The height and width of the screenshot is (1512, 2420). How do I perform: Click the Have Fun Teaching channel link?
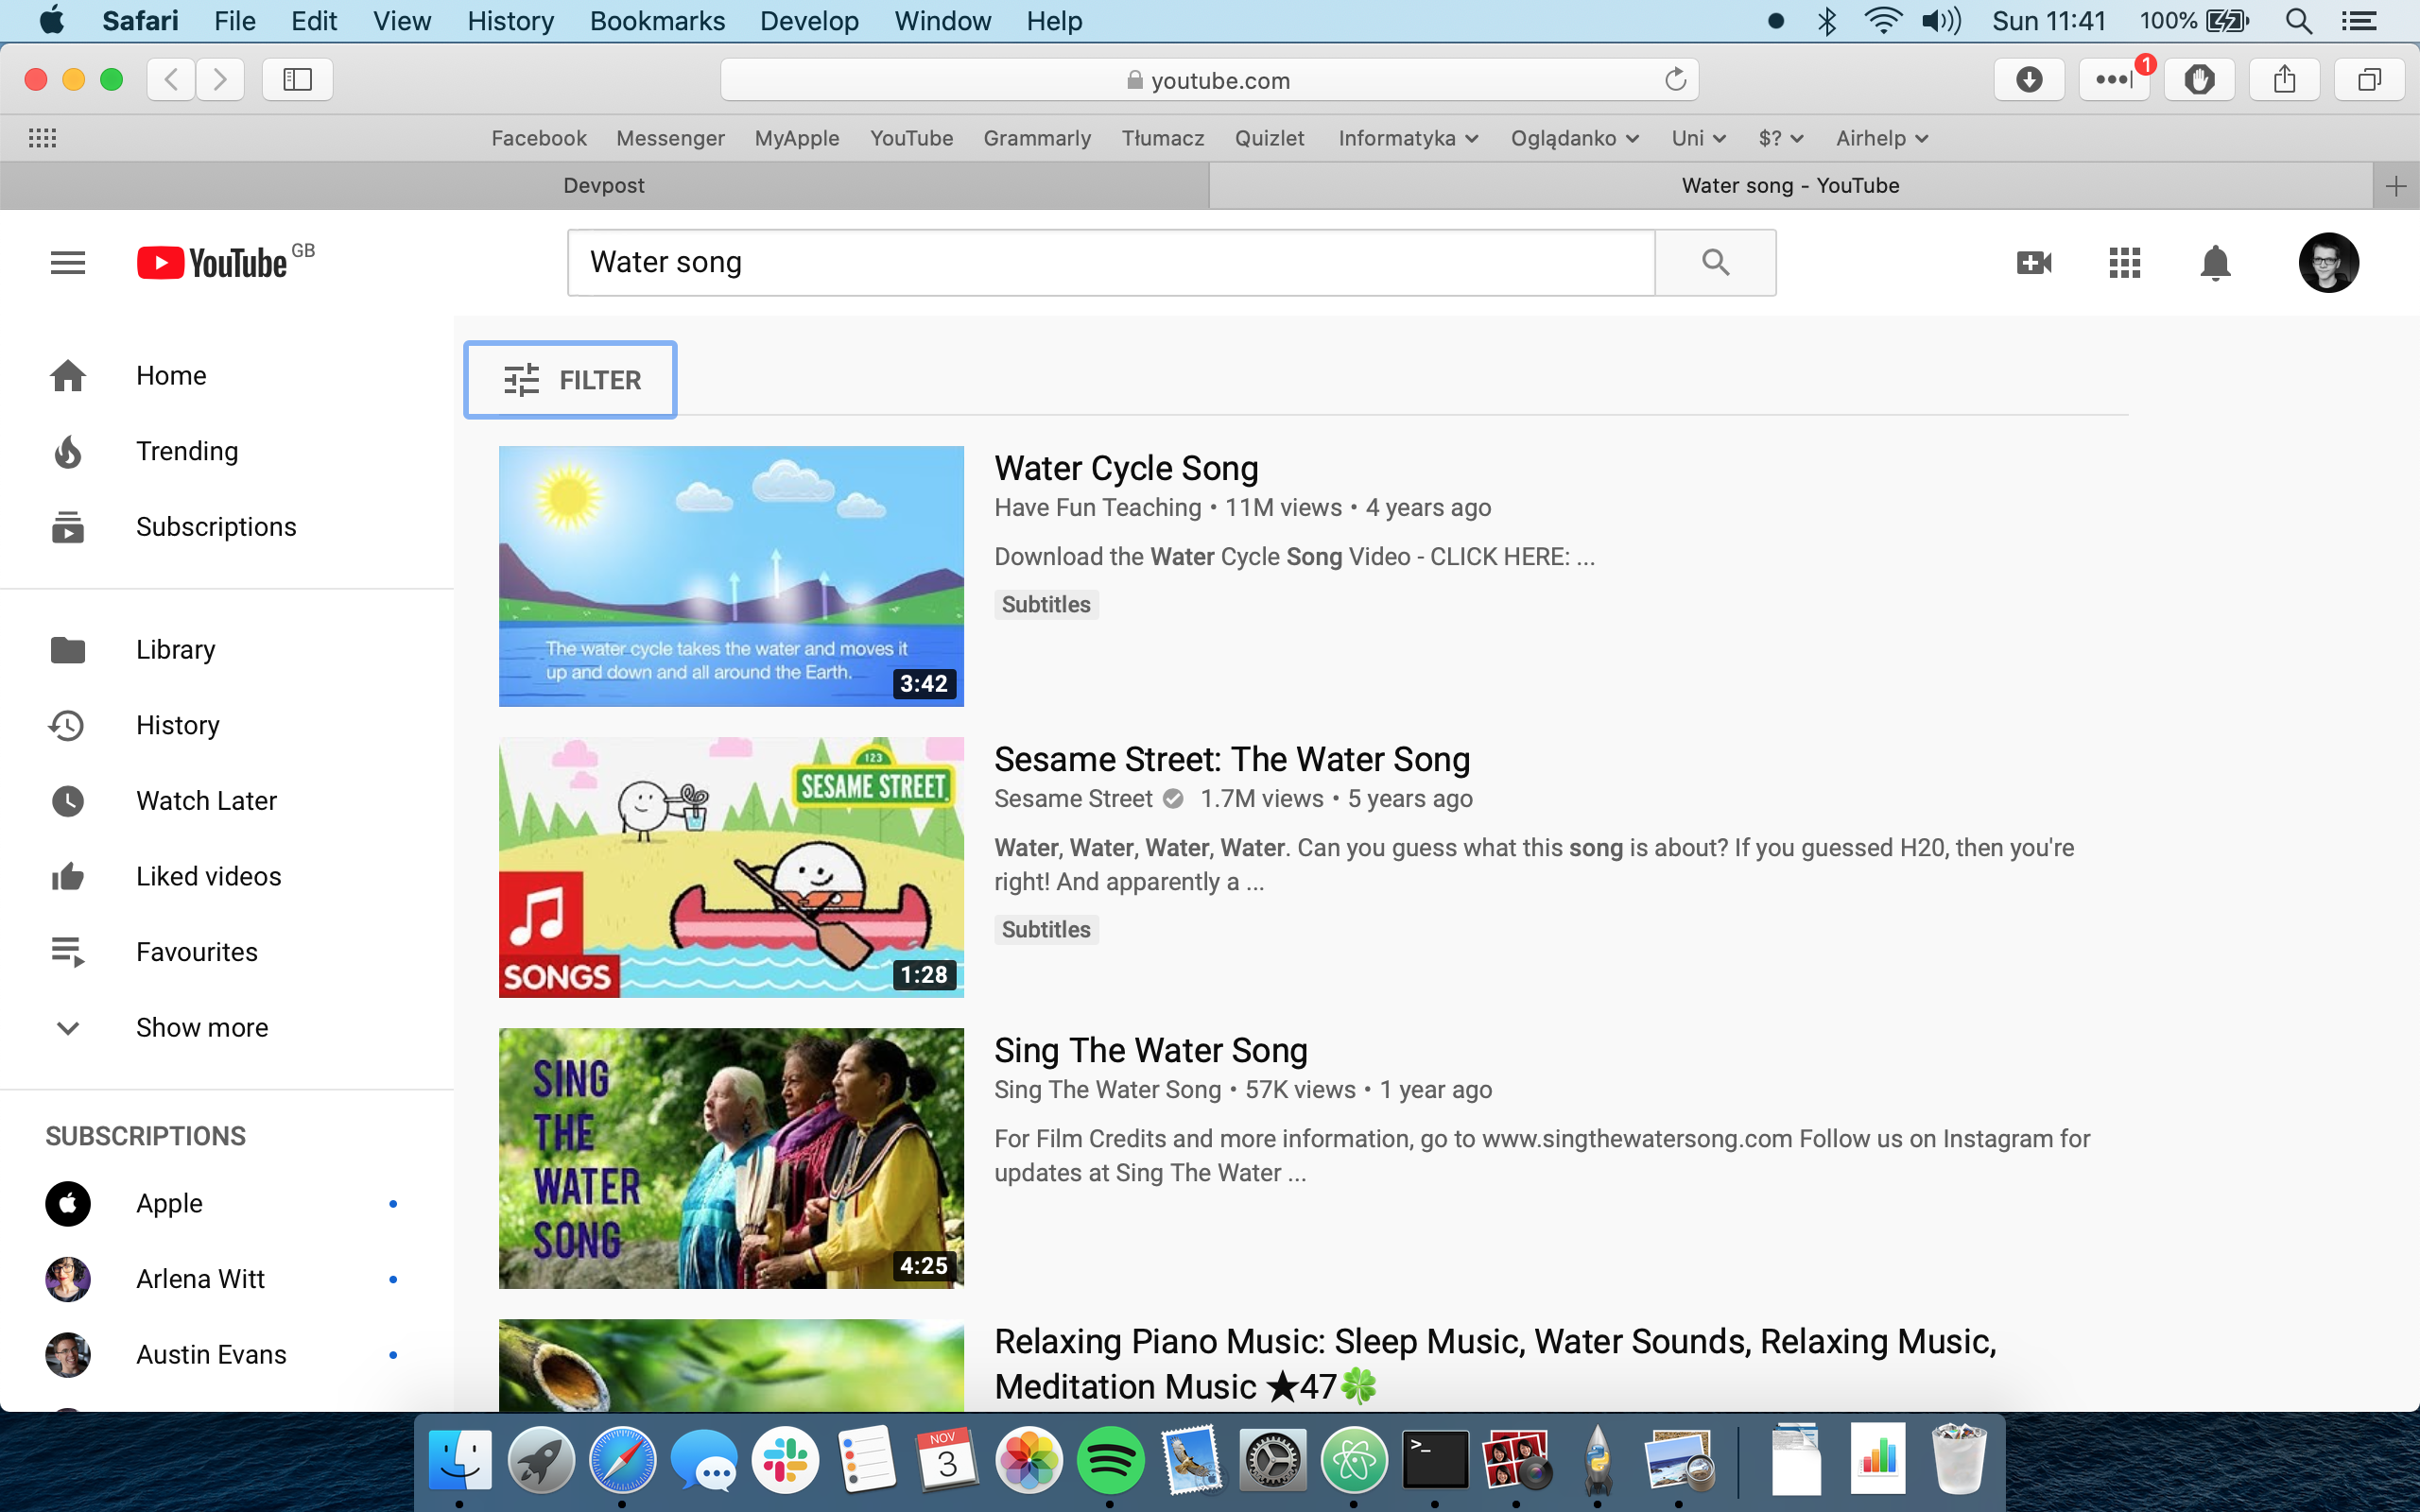pos(1097,508)
